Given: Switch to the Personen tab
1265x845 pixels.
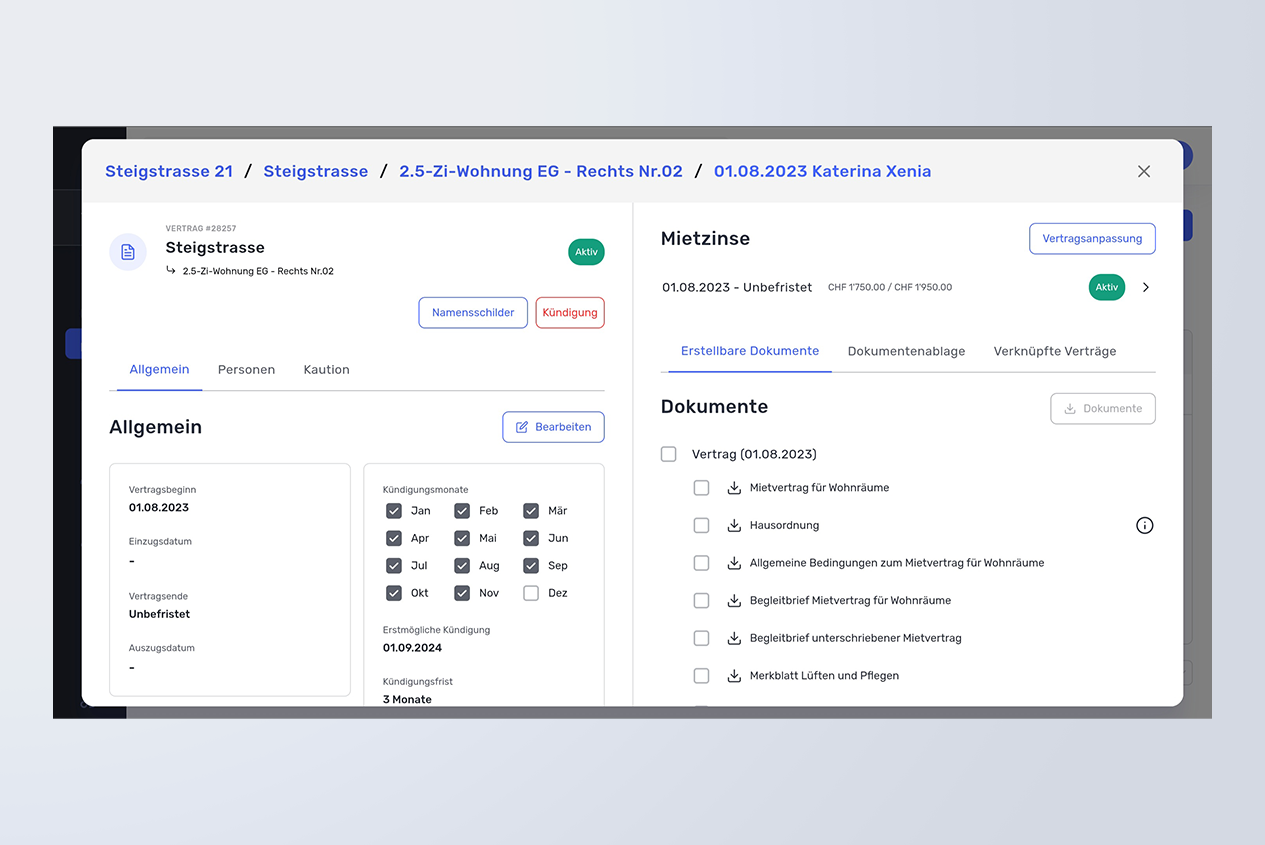Looking at the screenshot, I should click(246, 370).
